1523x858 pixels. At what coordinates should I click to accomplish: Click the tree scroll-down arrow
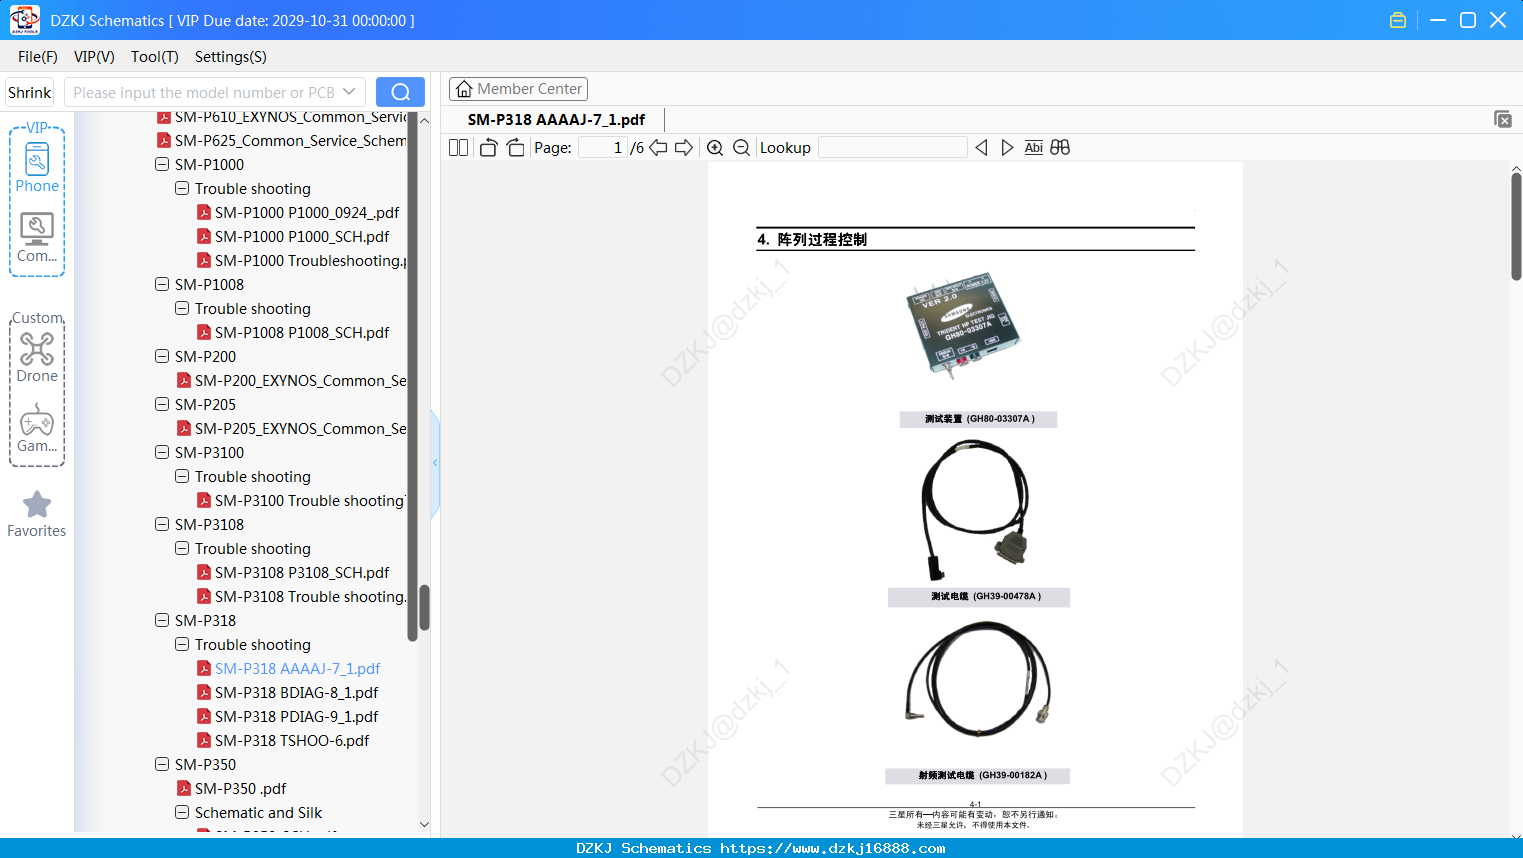(424, 825)
